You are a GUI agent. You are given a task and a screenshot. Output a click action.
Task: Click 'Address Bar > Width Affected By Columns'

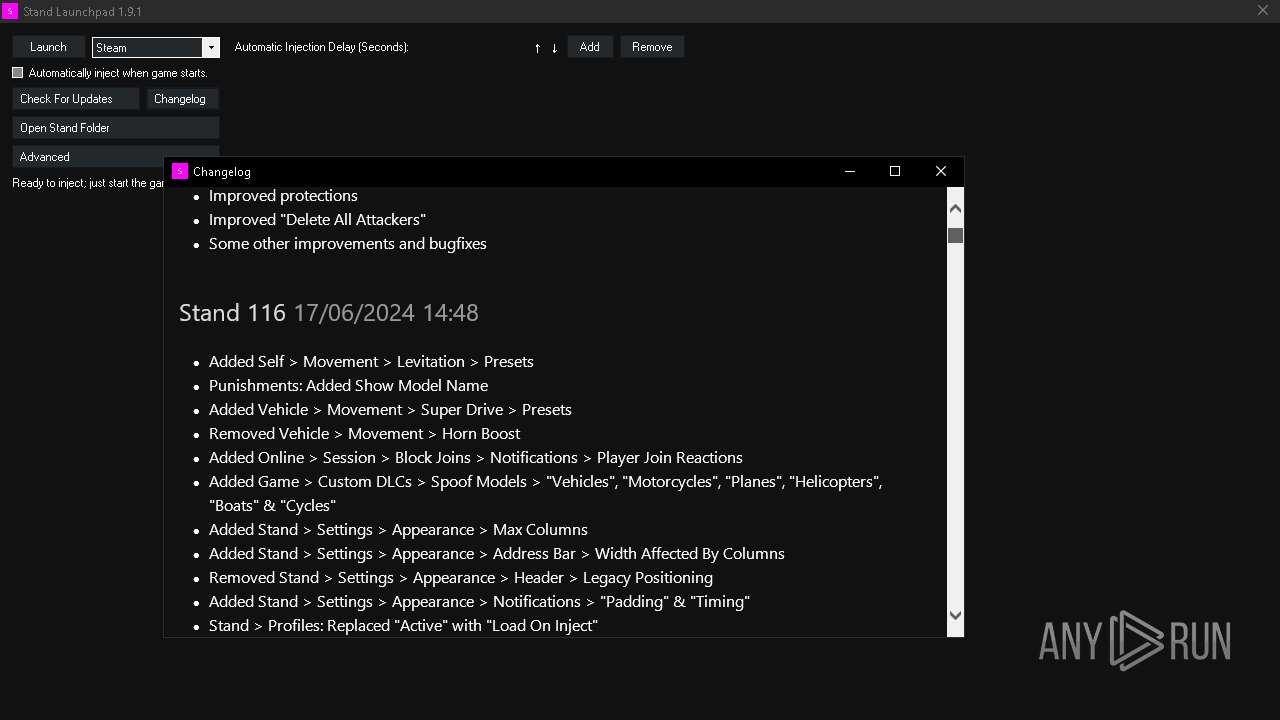click(x=497, y=554)
